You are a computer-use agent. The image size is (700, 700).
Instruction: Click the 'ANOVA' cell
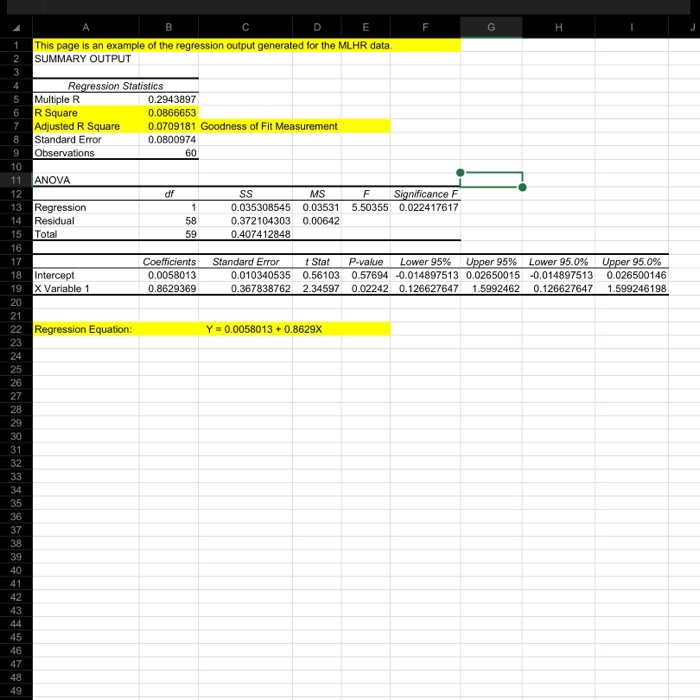pyautogui.click(x=52, y=180)
